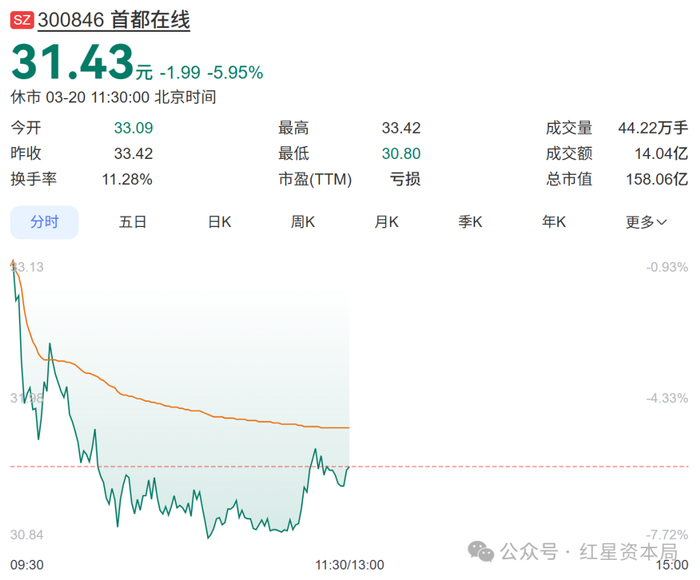Image resolution: width=700 pixels, height=580 pixels.
Task: Click the 总市值 market cap 158.06亿
Action: (x=657, y=179)
